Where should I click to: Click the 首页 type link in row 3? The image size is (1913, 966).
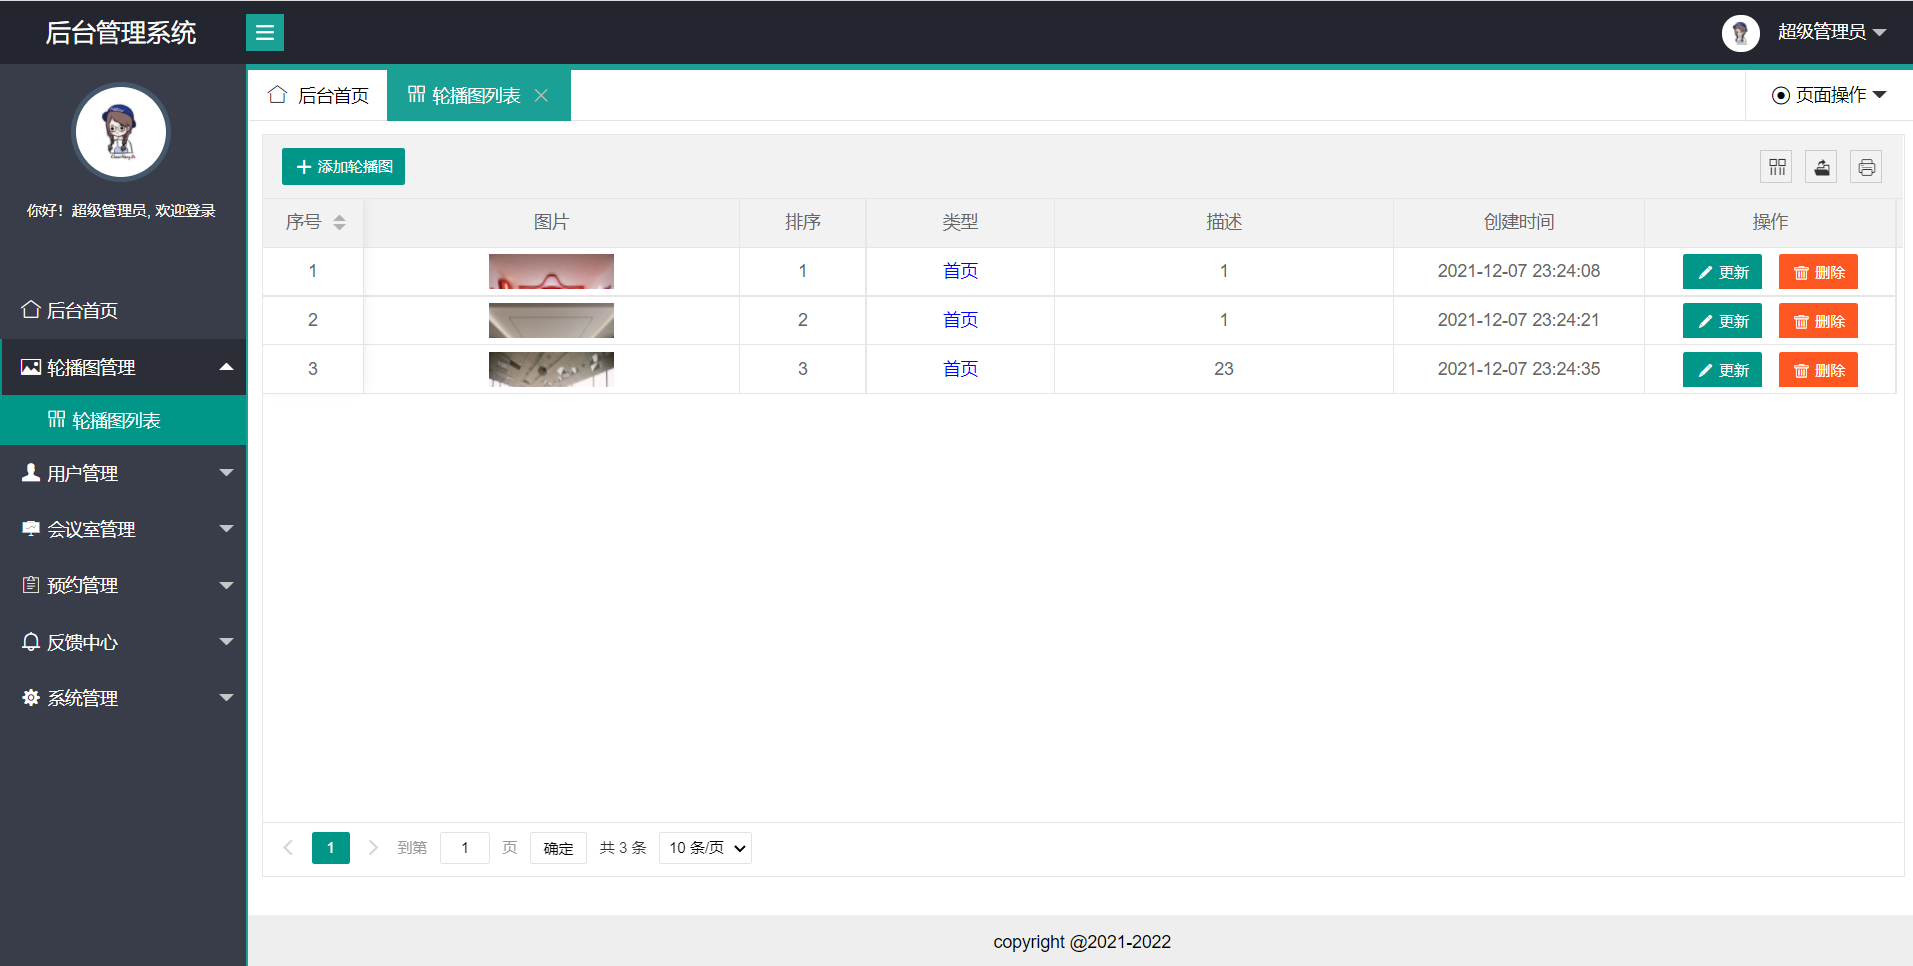pyautogui.click(x=960, y=369)
